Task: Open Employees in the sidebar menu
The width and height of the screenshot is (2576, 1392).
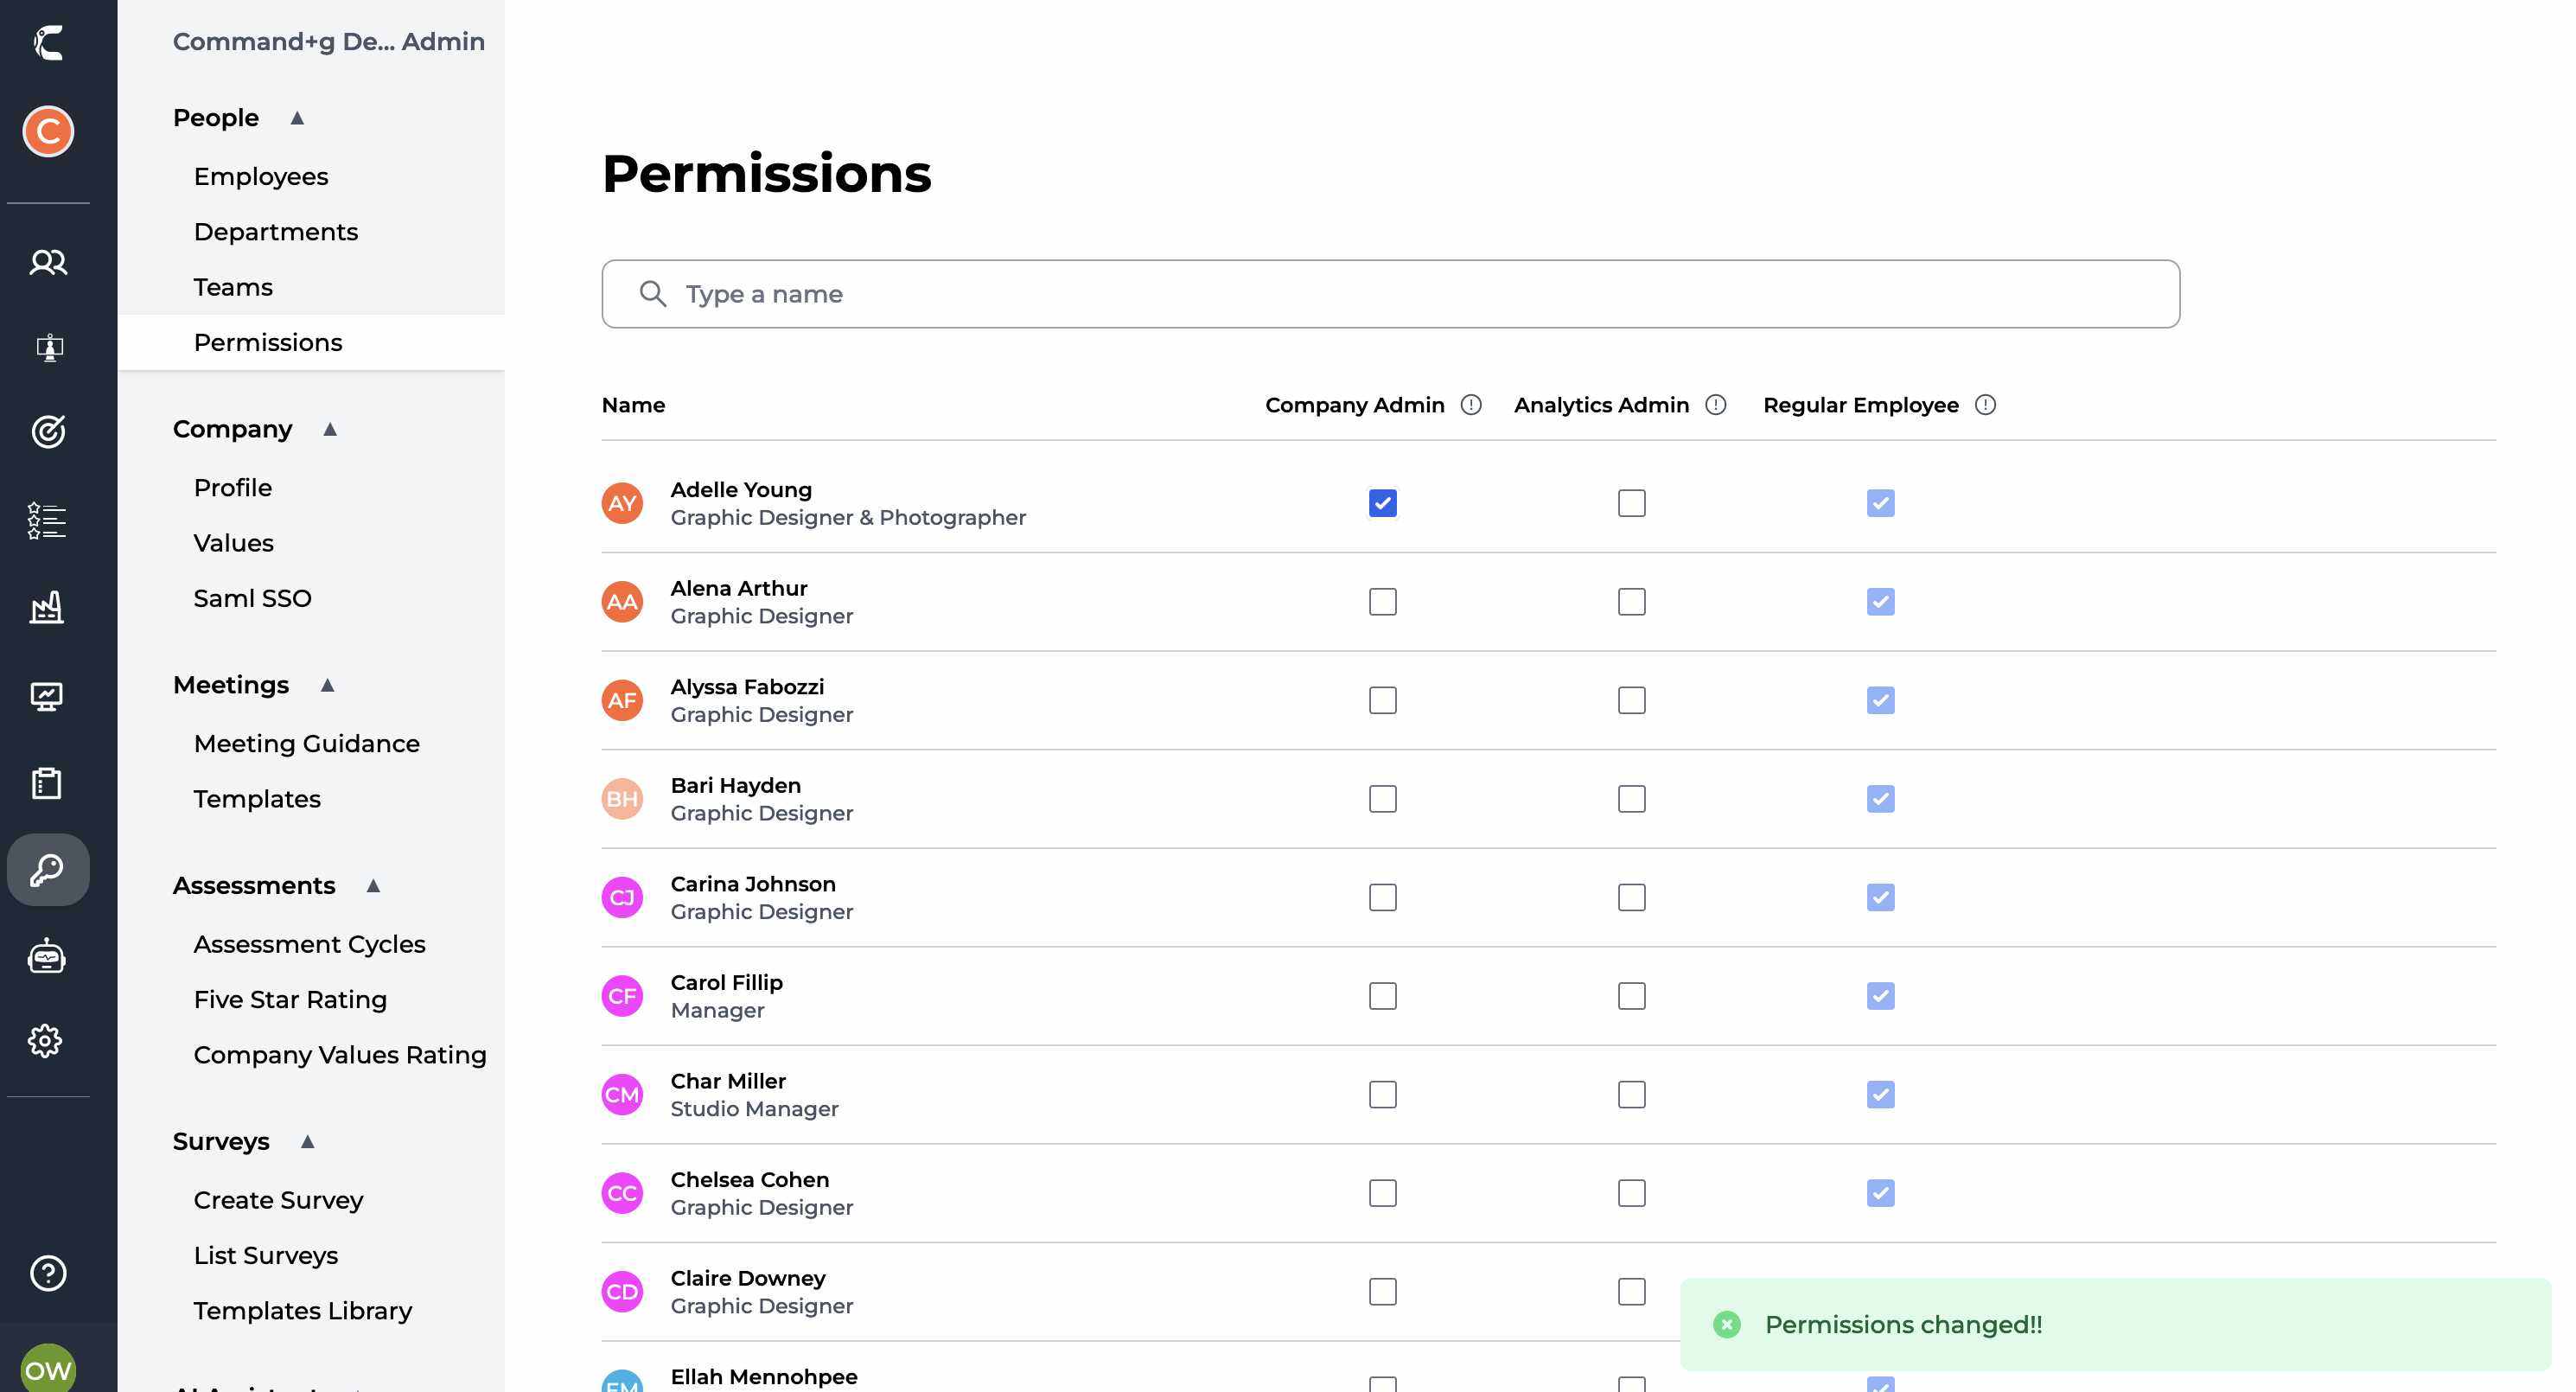Action: click(x=261, y=176)
